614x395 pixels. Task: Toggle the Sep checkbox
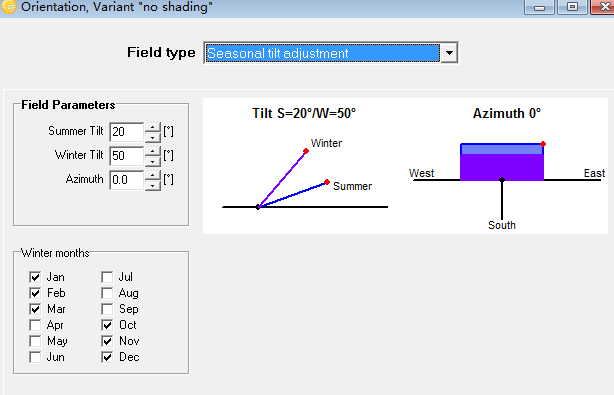click(x=107, y=309)
